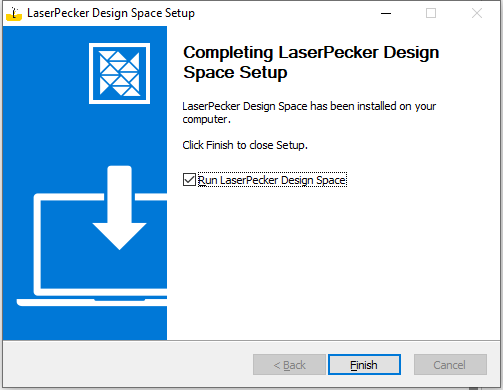Click the LaserPecker Design Space Setup title text
Image resolution: width=503 pixels, height=390 pixels.
111,13
